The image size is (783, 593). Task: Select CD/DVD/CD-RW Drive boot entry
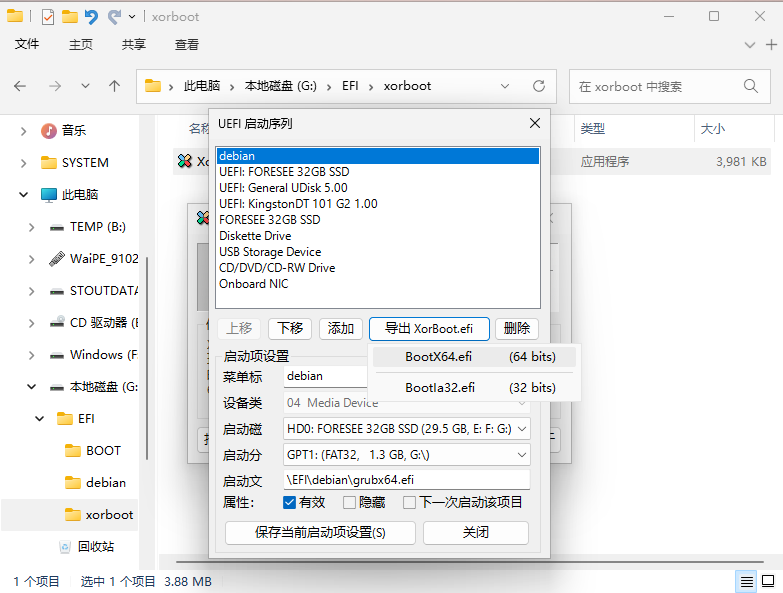pyautogui.click(x=378, y=268)
